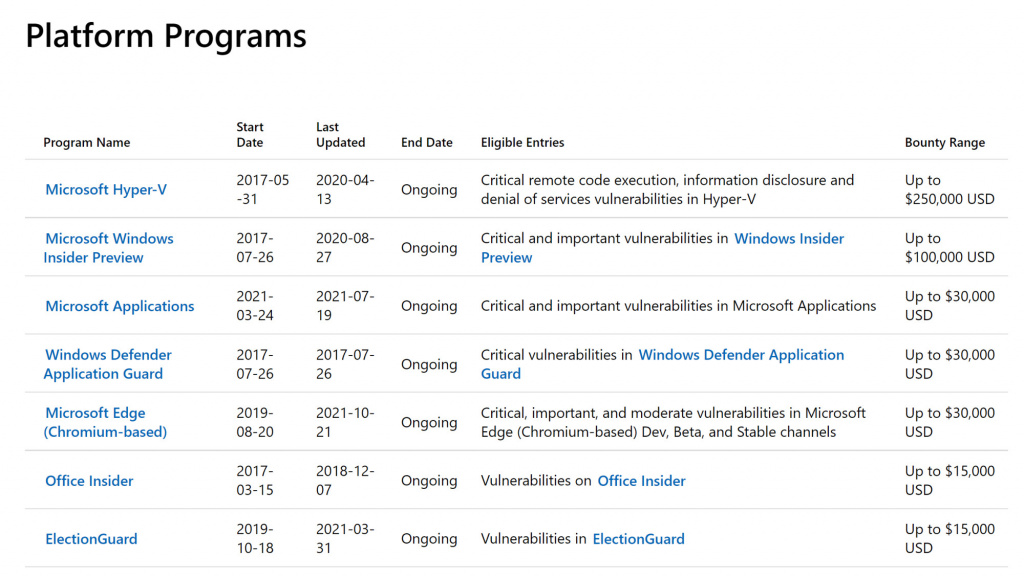Click last updated 2021-10-21 for Microsoft Edge

(x=345, y=422)
